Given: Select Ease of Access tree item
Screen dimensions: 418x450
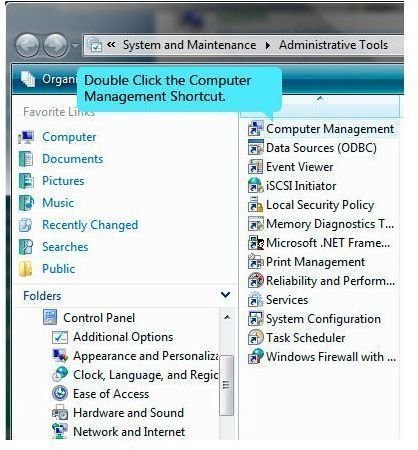Looking at the screenshot, I should (111, 394).
